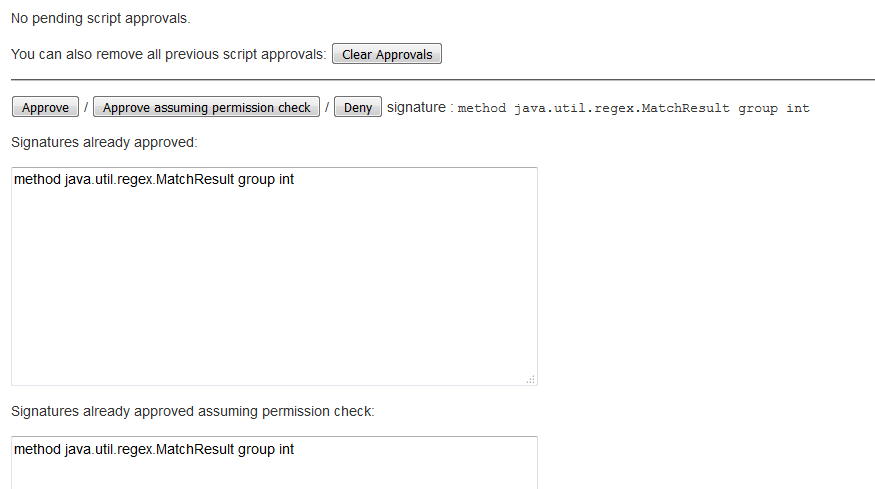Click the "signature" label next to Deny
The height and width of the screenshot is (489, 875).
coord(416,107)
